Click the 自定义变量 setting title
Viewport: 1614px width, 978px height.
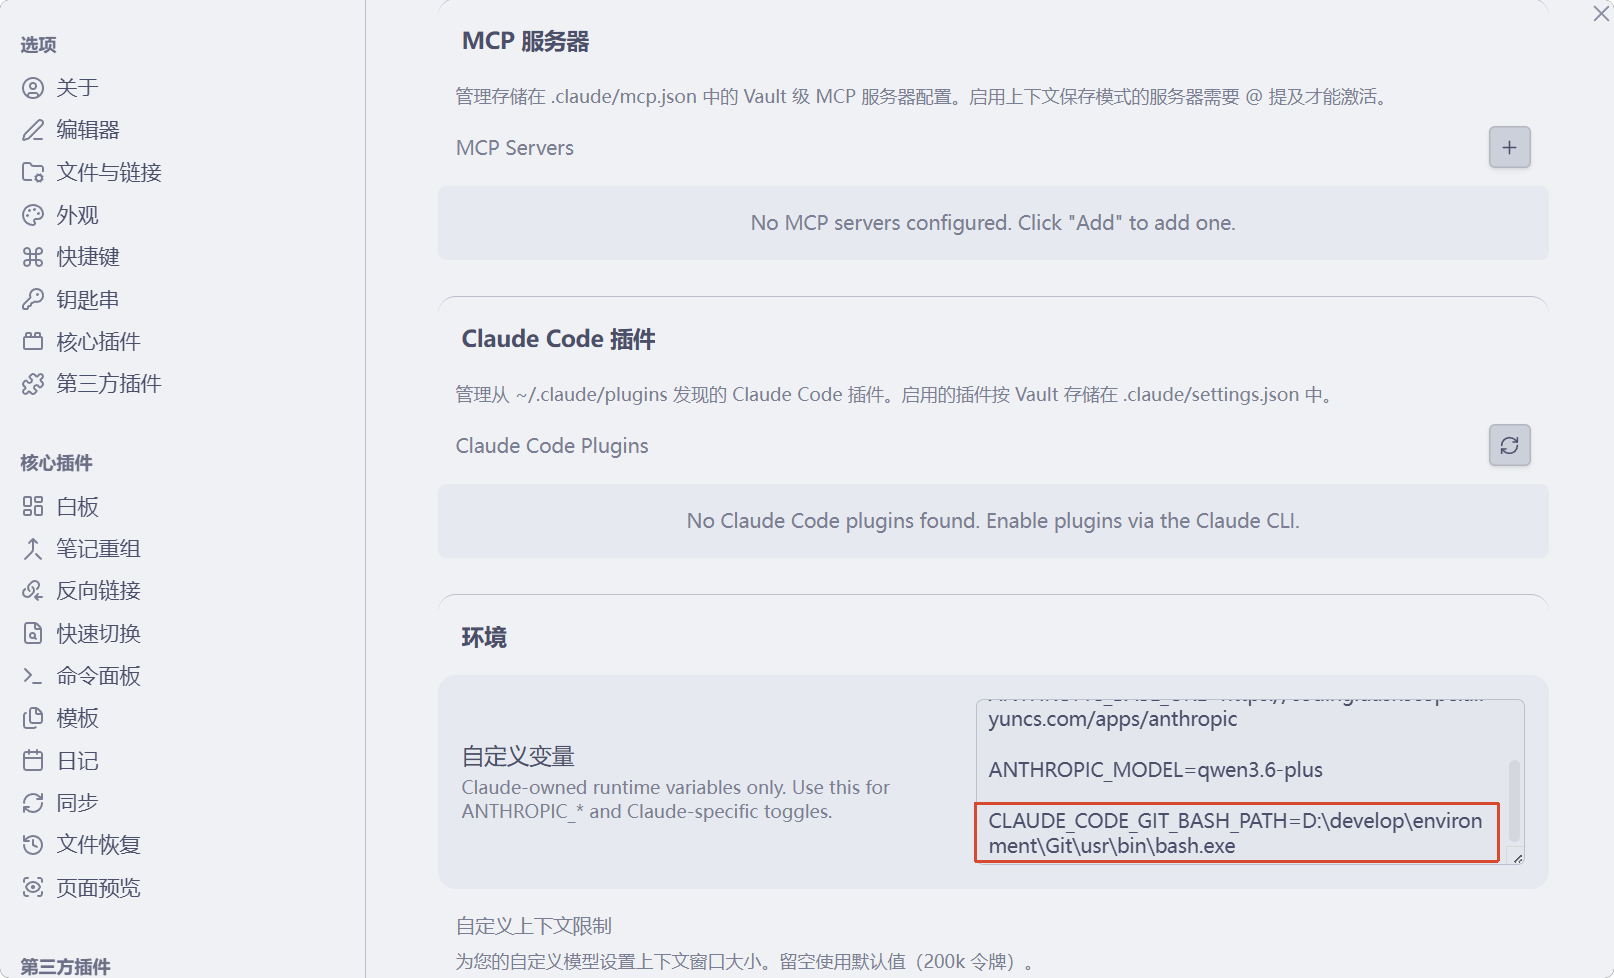pos(518,757)
